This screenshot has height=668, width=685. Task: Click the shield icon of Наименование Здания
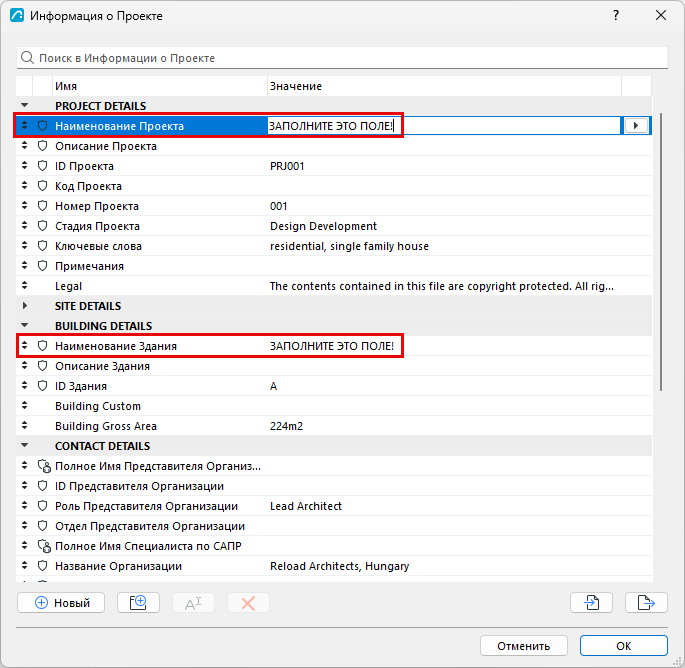[x=42, y=346]
